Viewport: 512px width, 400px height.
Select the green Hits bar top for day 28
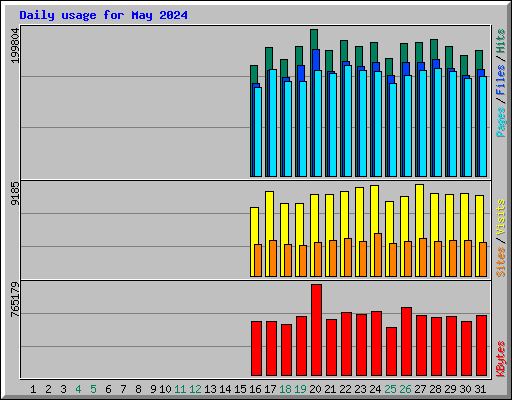tap(434, 49)
